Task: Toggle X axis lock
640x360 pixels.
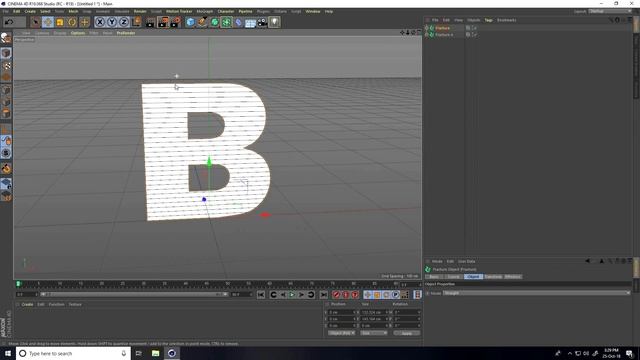Action: 100,22
